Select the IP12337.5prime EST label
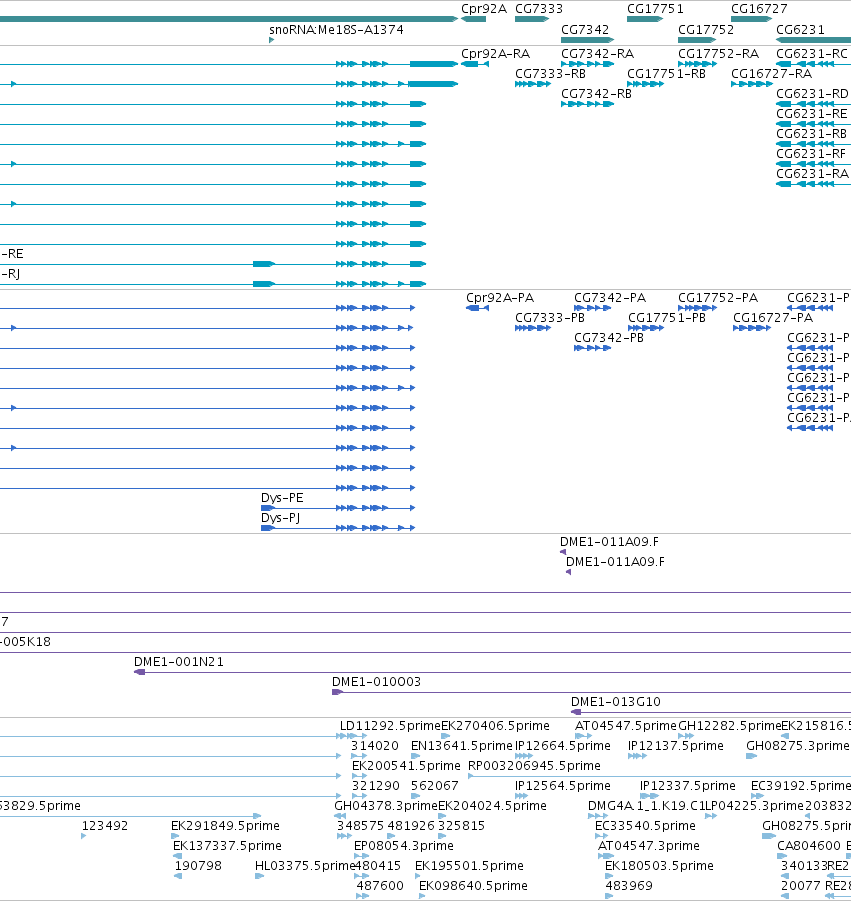The image size is (851, 901). pyautogui.click(x=688, y=786)
